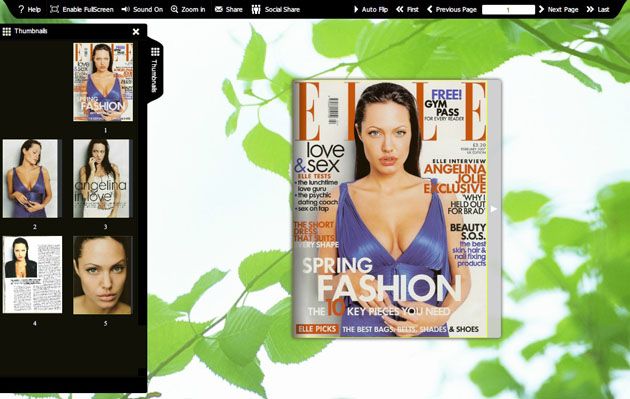Click the Zoom In magnifier button
The width and height of the screenshot is (630, 399).
point(188,9)
